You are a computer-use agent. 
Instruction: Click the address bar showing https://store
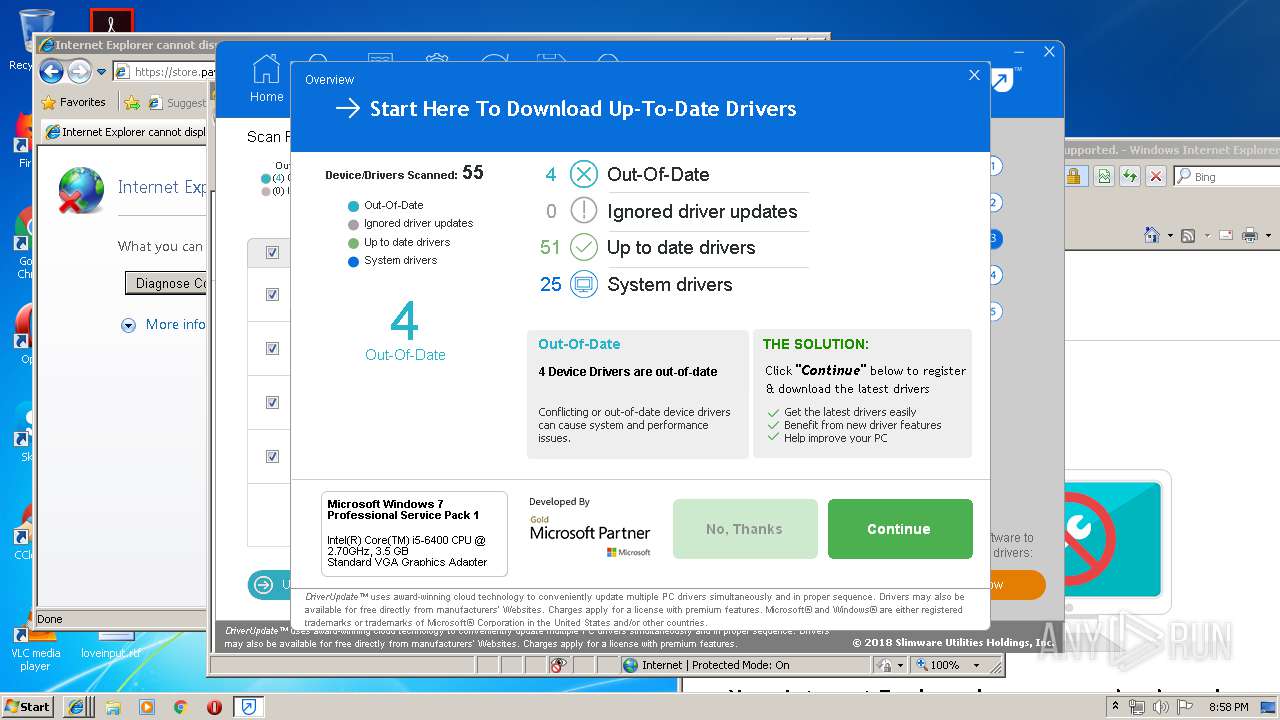coord(164,72)
